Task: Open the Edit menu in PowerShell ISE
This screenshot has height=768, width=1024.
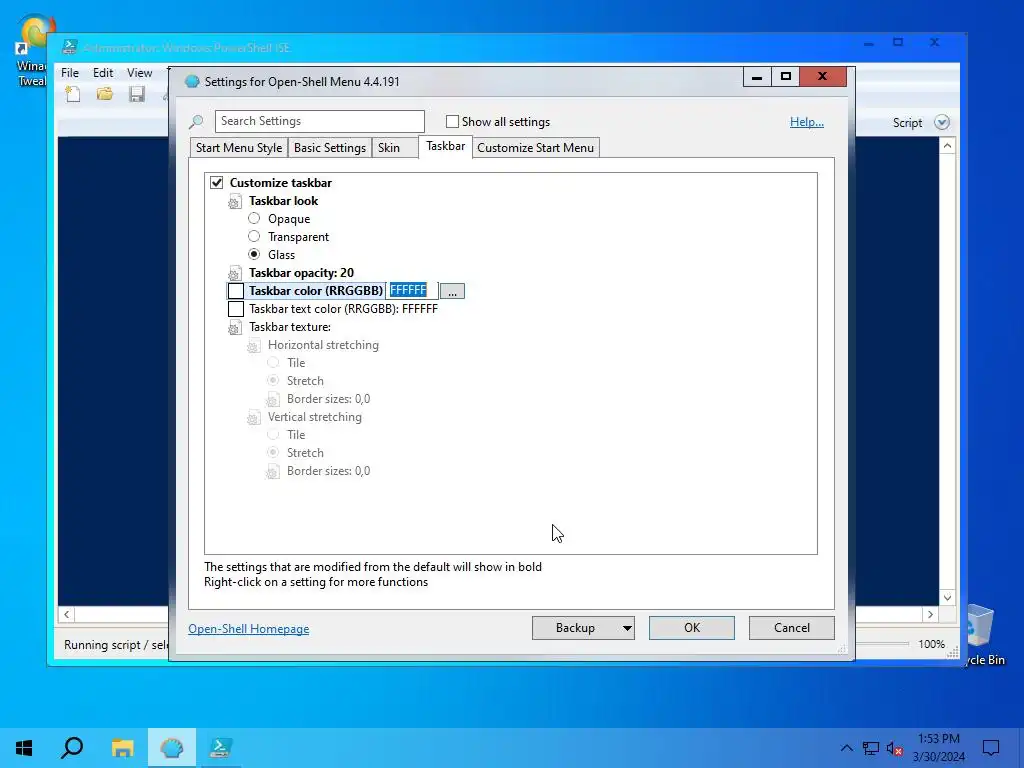Action: click(103, 73)
